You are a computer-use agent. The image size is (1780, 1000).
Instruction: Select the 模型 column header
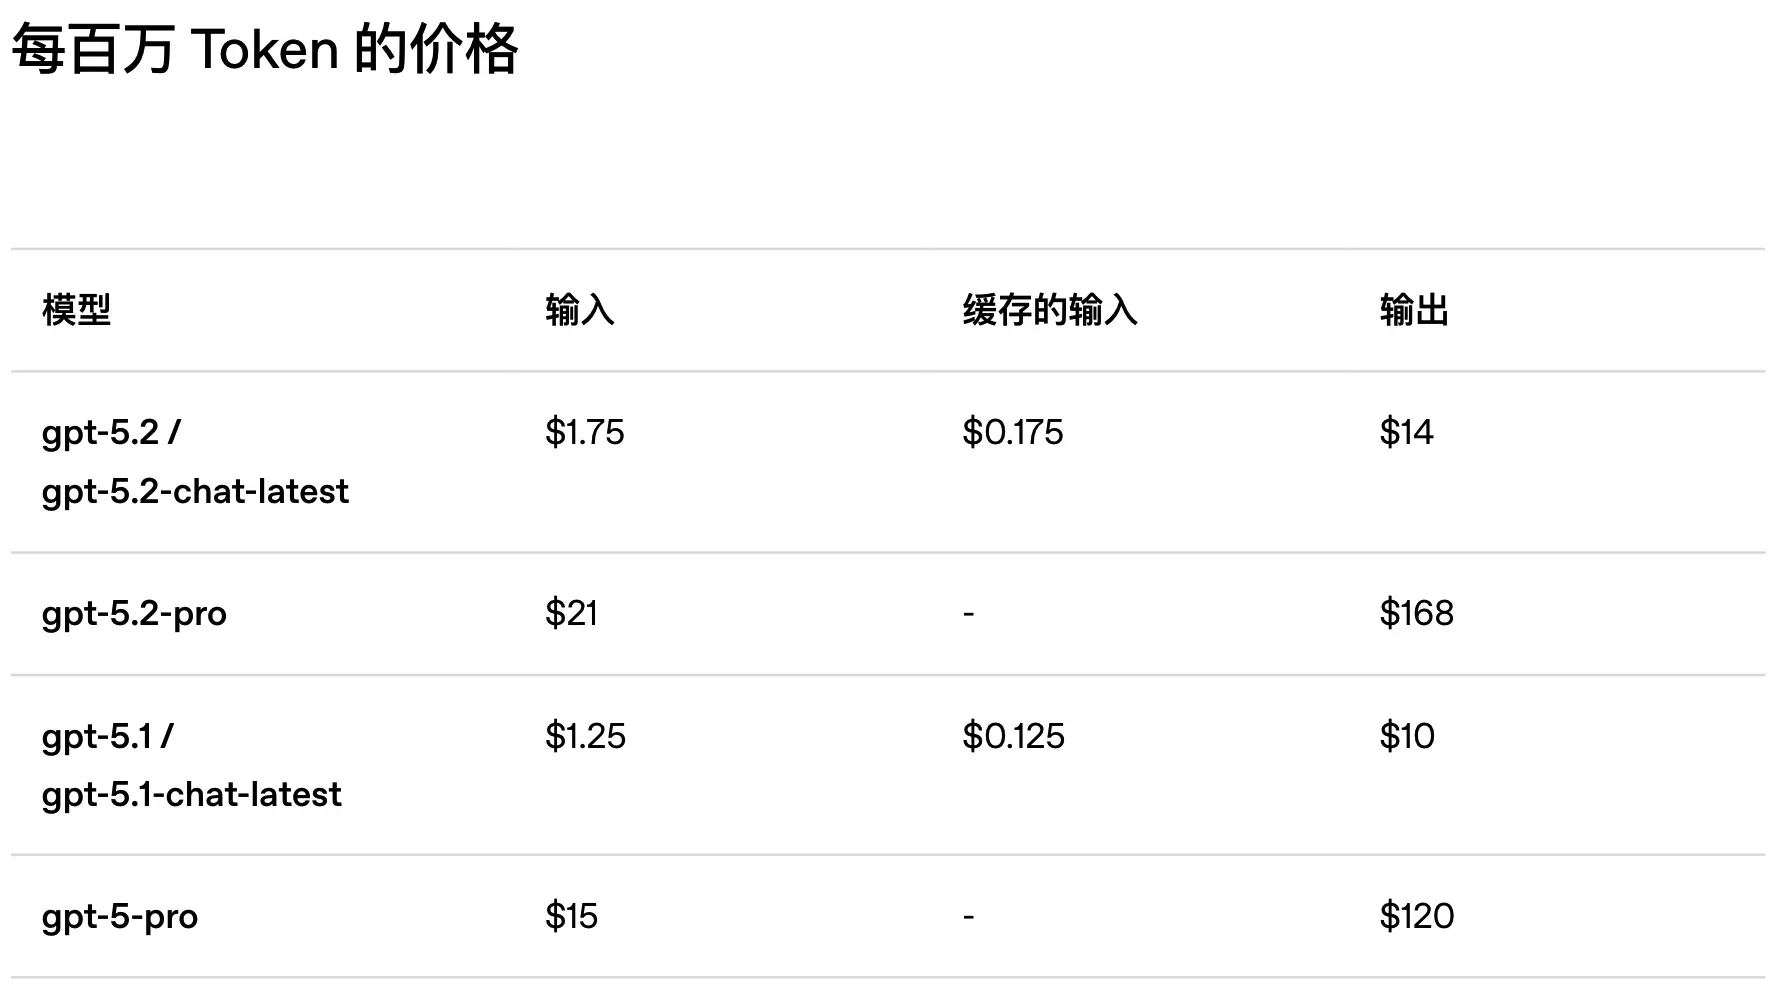click(76, 310)
